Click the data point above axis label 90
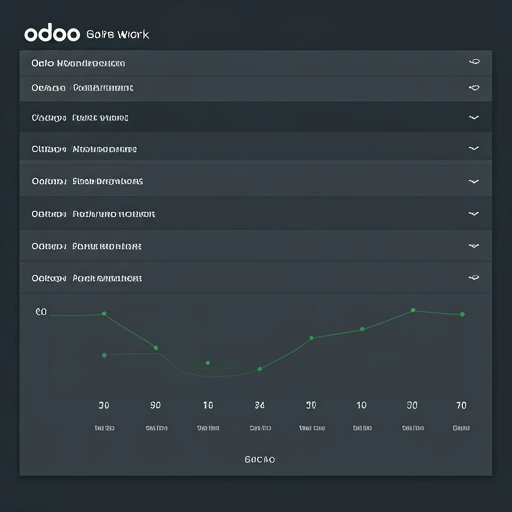This screenshot has width=512, height=512. point(156,348)
